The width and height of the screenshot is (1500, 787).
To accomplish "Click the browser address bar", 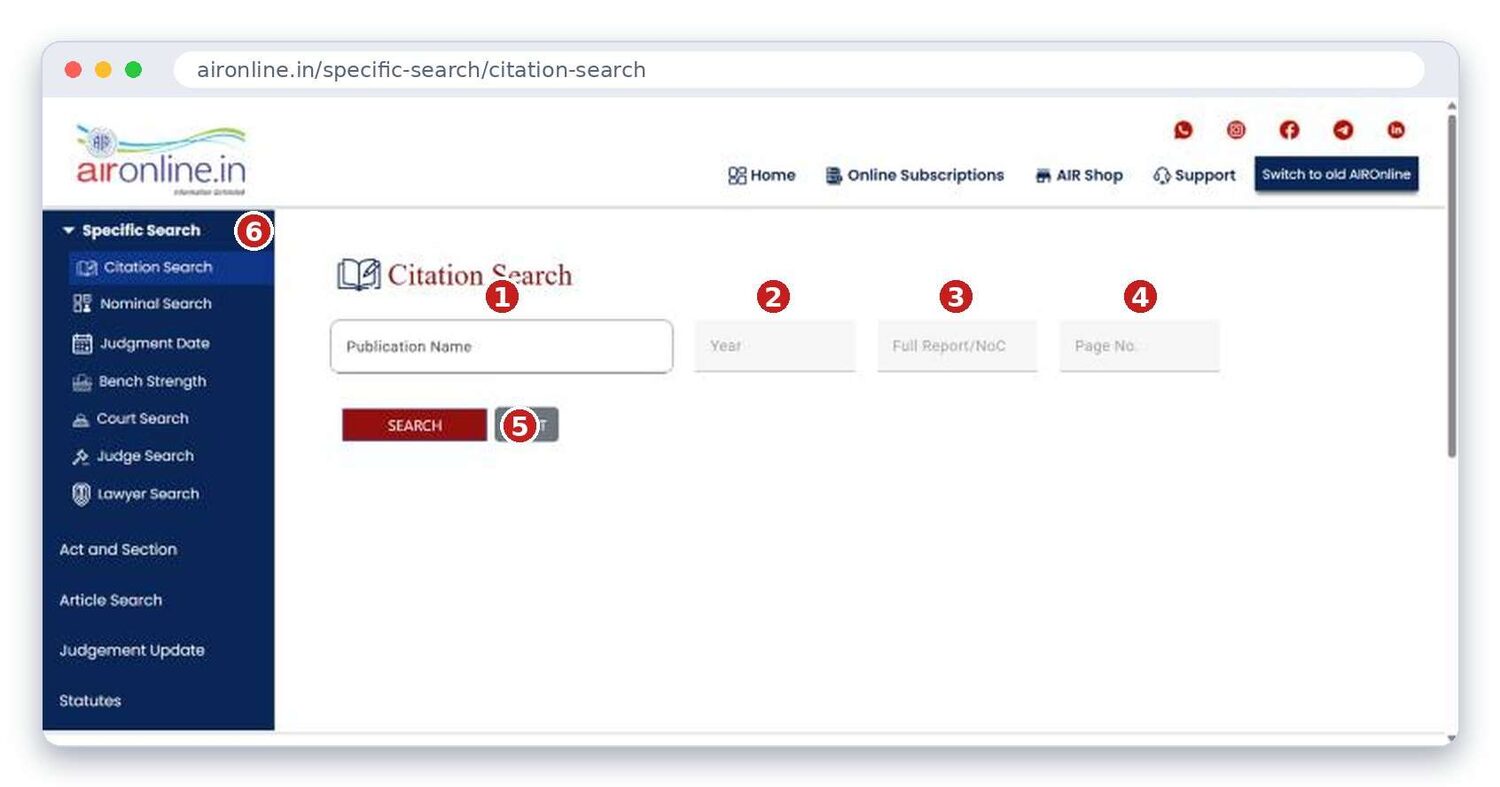I will [x=798, y=70].
